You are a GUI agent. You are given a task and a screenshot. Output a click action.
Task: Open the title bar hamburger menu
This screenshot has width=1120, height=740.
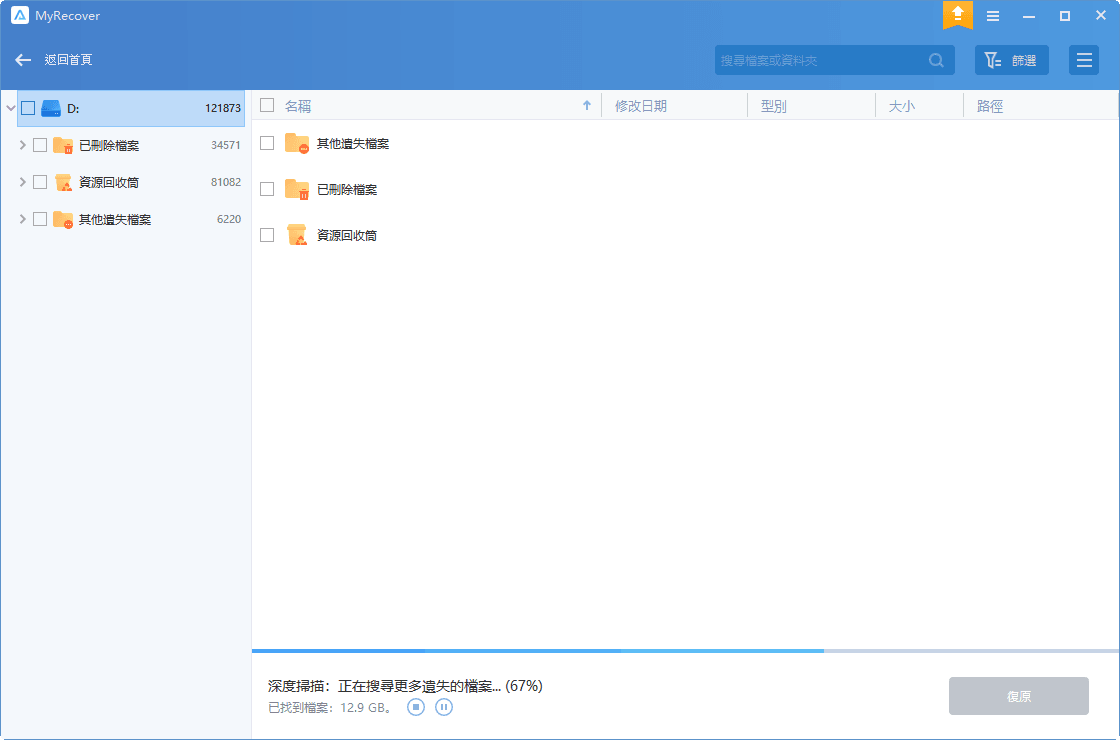tap(993, 16)
